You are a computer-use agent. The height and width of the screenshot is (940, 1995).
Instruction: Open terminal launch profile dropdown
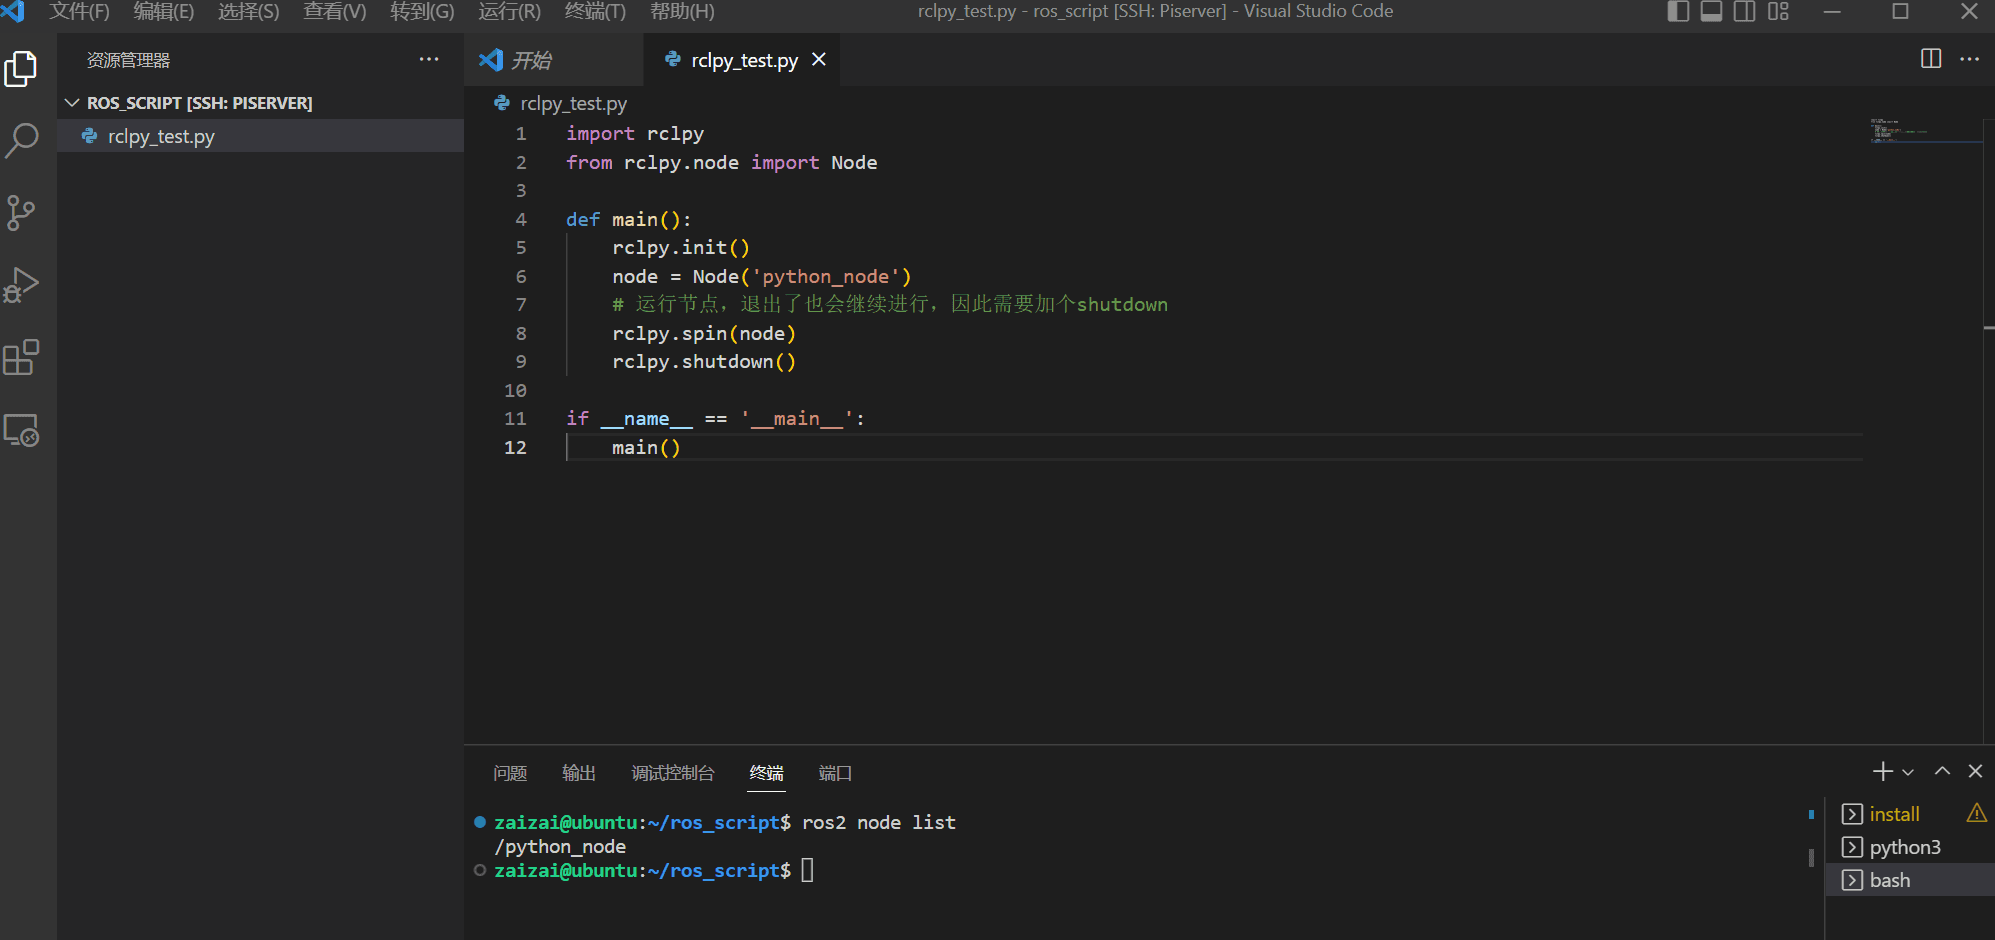pyautogui.click(x=1908, y=772)
